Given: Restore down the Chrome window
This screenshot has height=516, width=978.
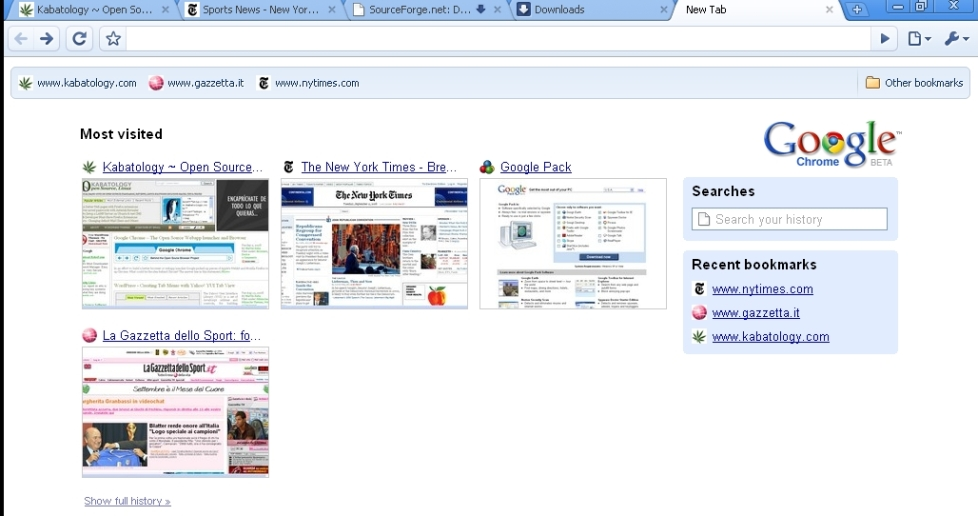Looking at the screenshot, I should (921, 7).
